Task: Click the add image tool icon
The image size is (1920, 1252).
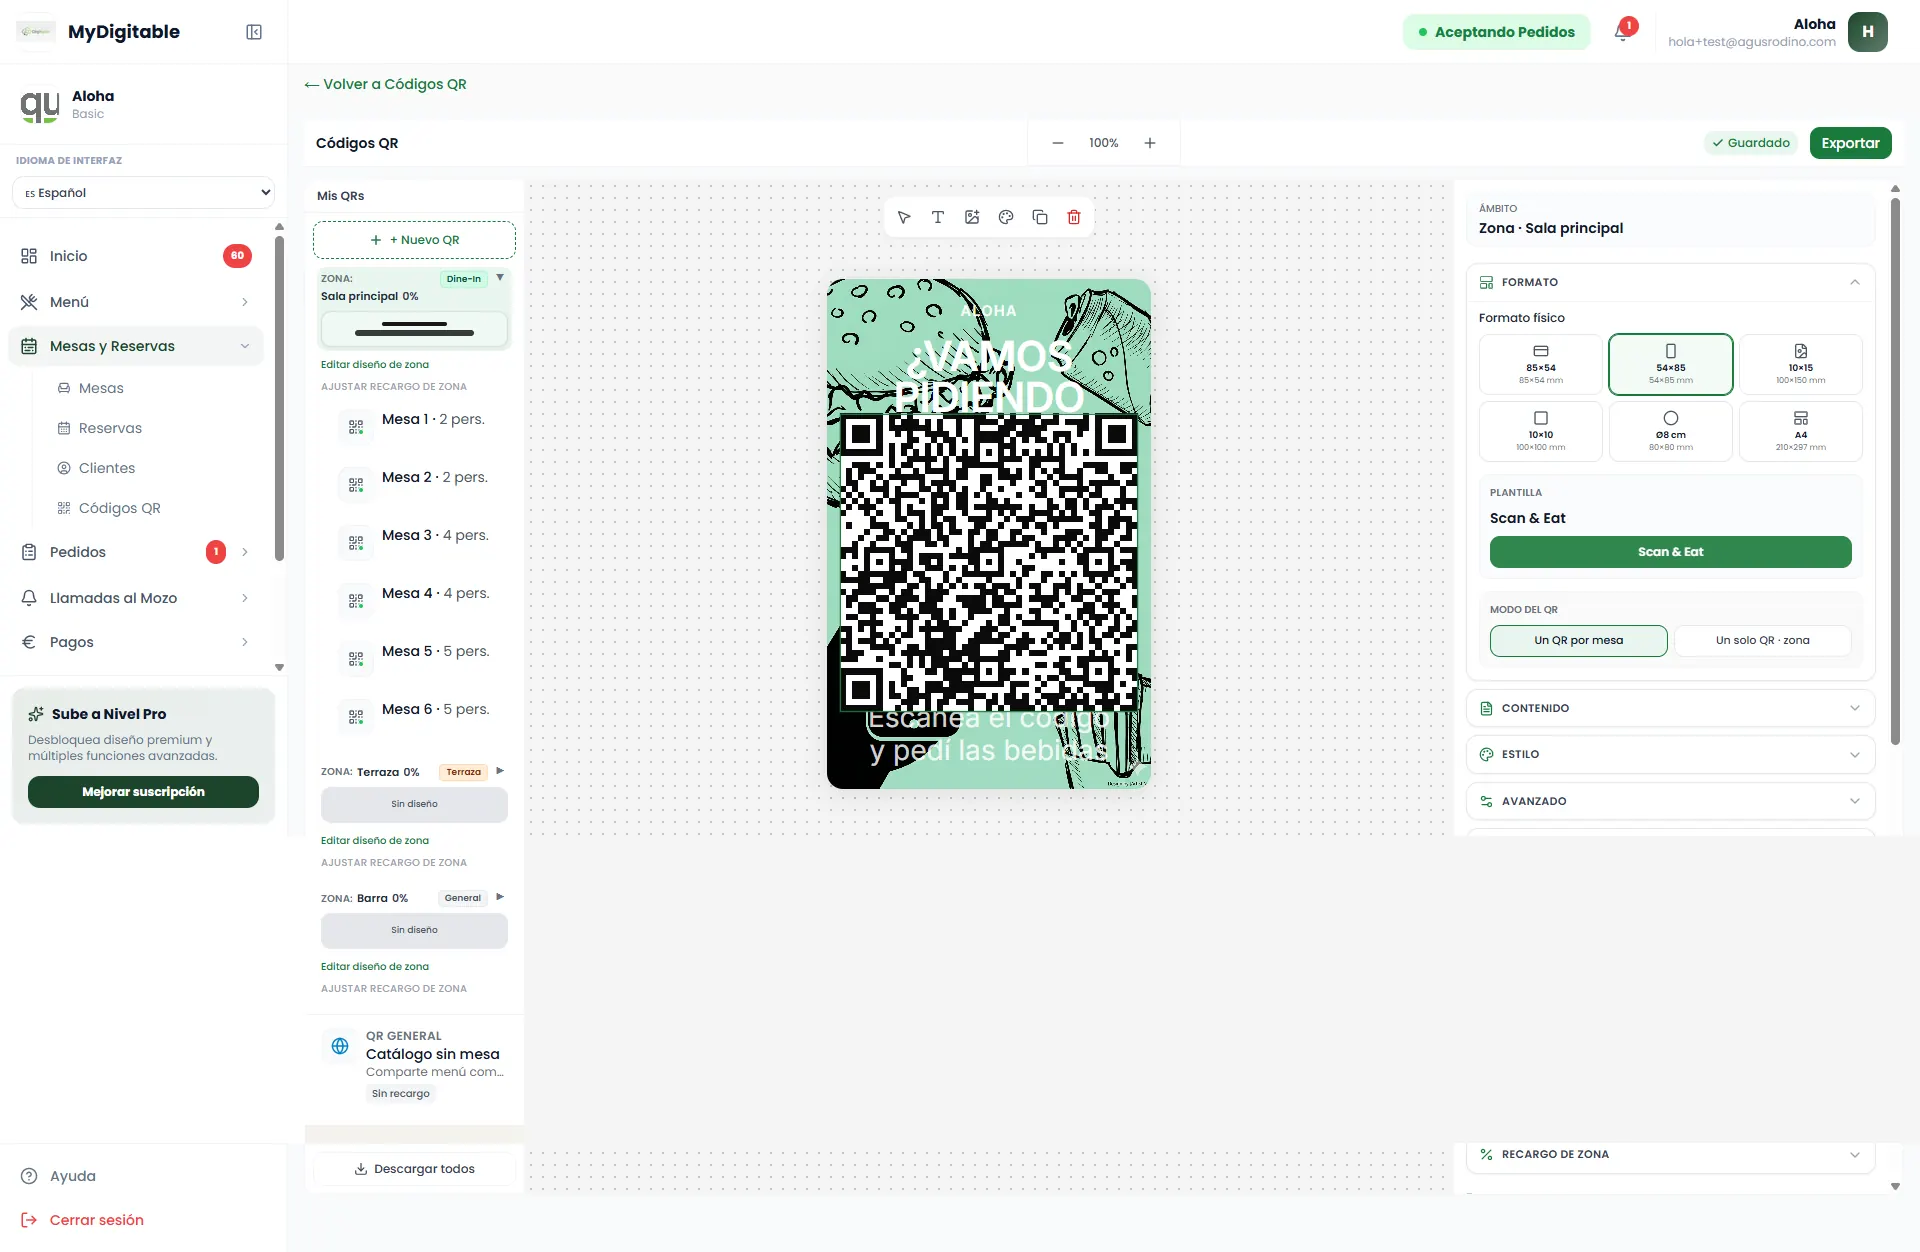Action: [972, 217]
